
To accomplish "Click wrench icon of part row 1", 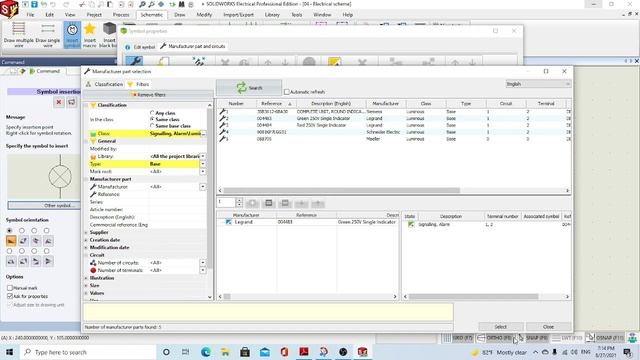I will [222, 111].
